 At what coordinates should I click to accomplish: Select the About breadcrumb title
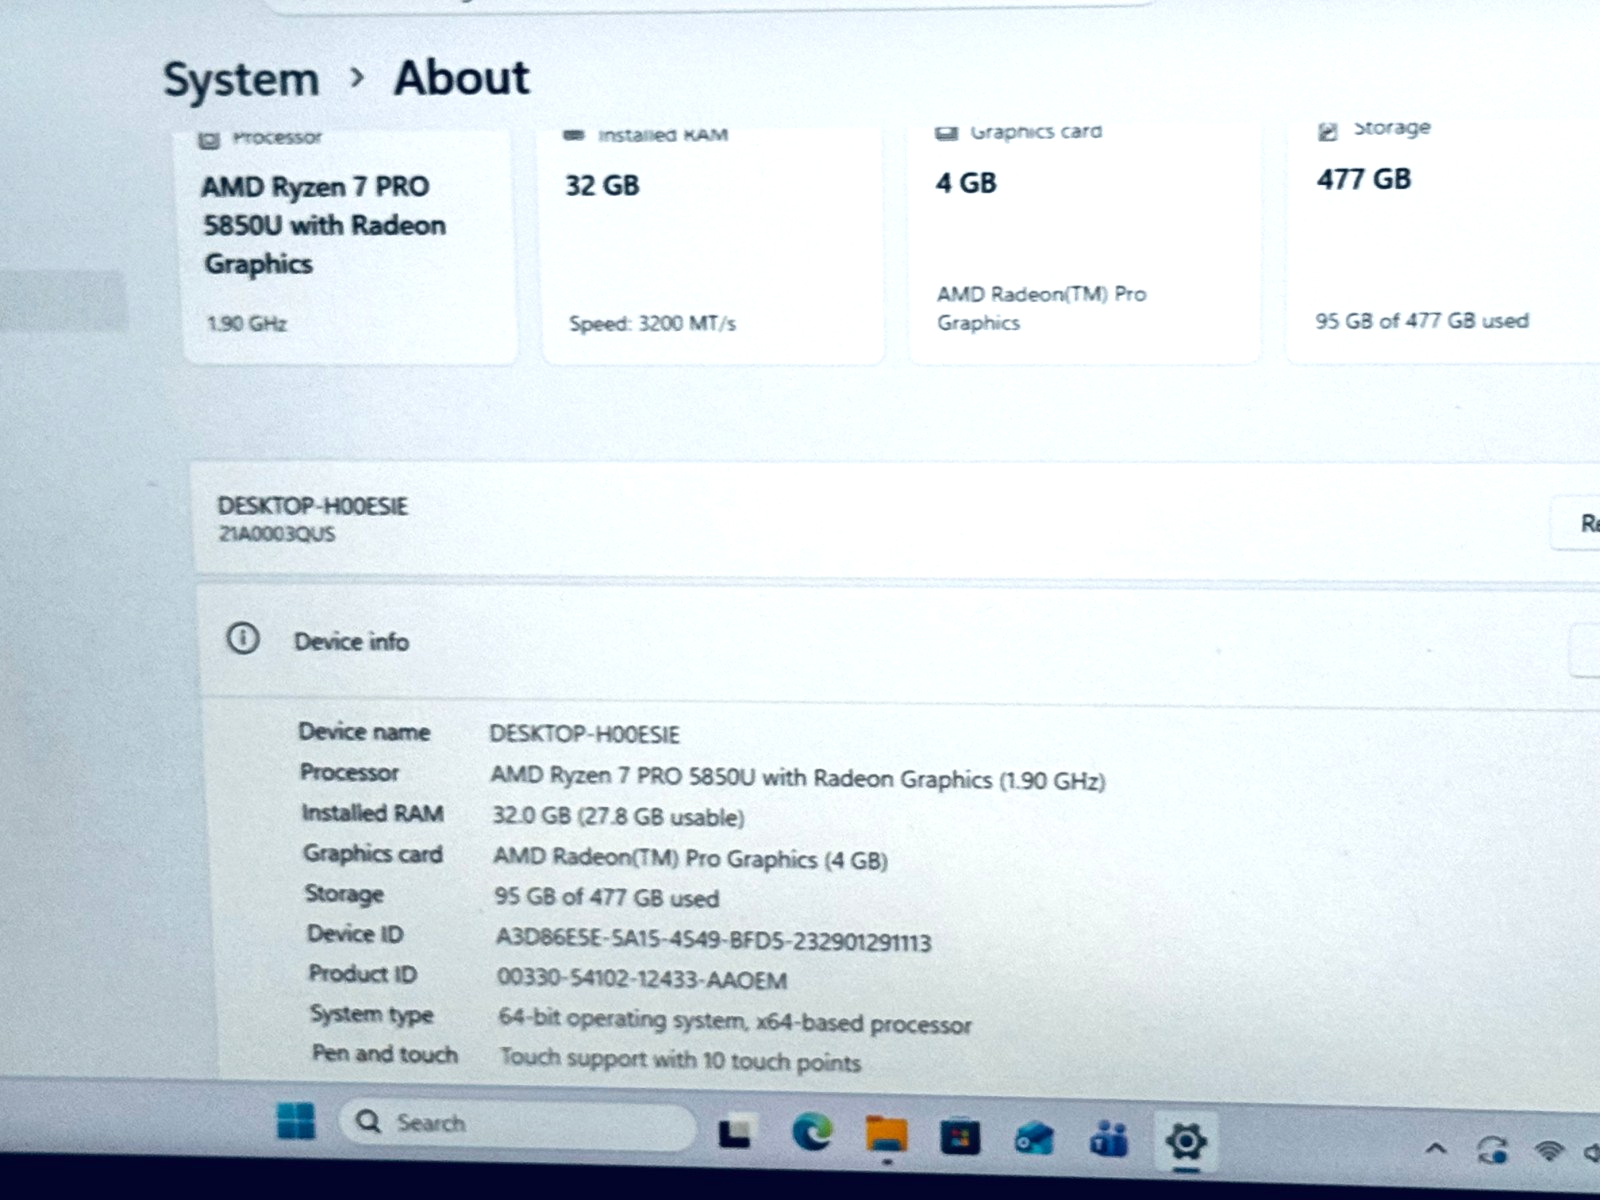tap(461, 78)
